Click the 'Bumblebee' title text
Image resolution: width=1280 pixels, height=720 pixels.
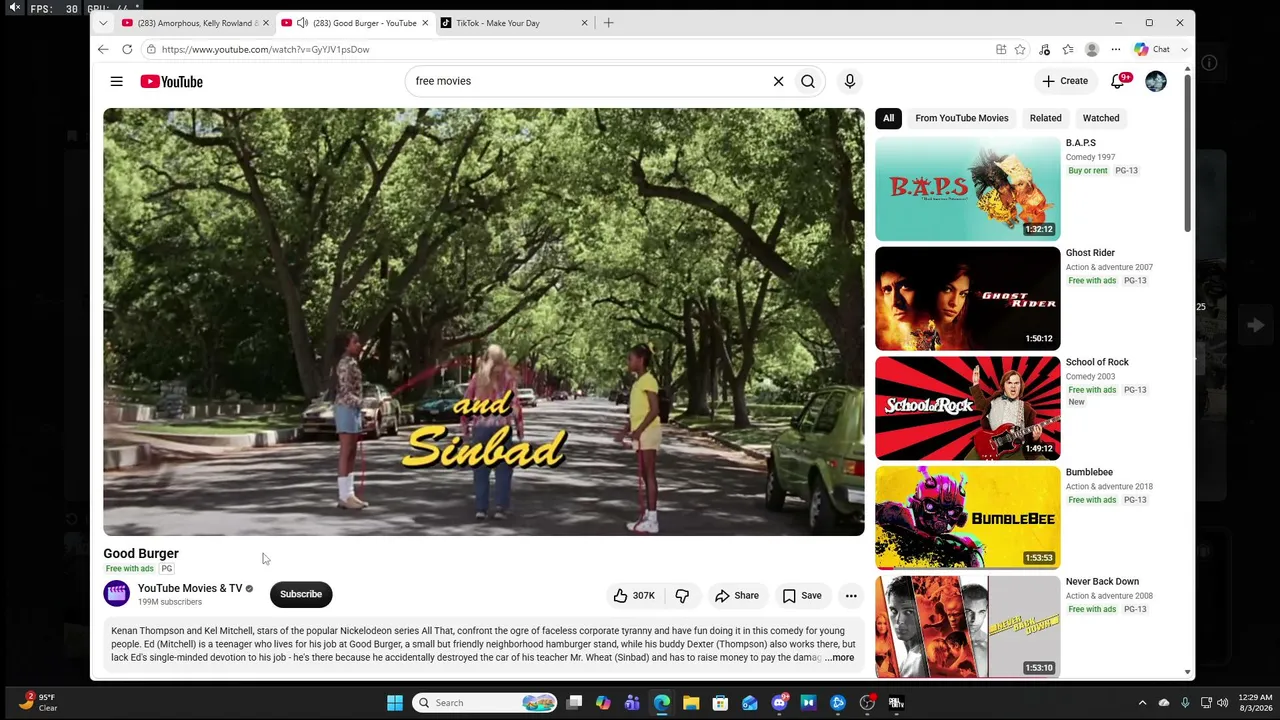(1089, 472)
